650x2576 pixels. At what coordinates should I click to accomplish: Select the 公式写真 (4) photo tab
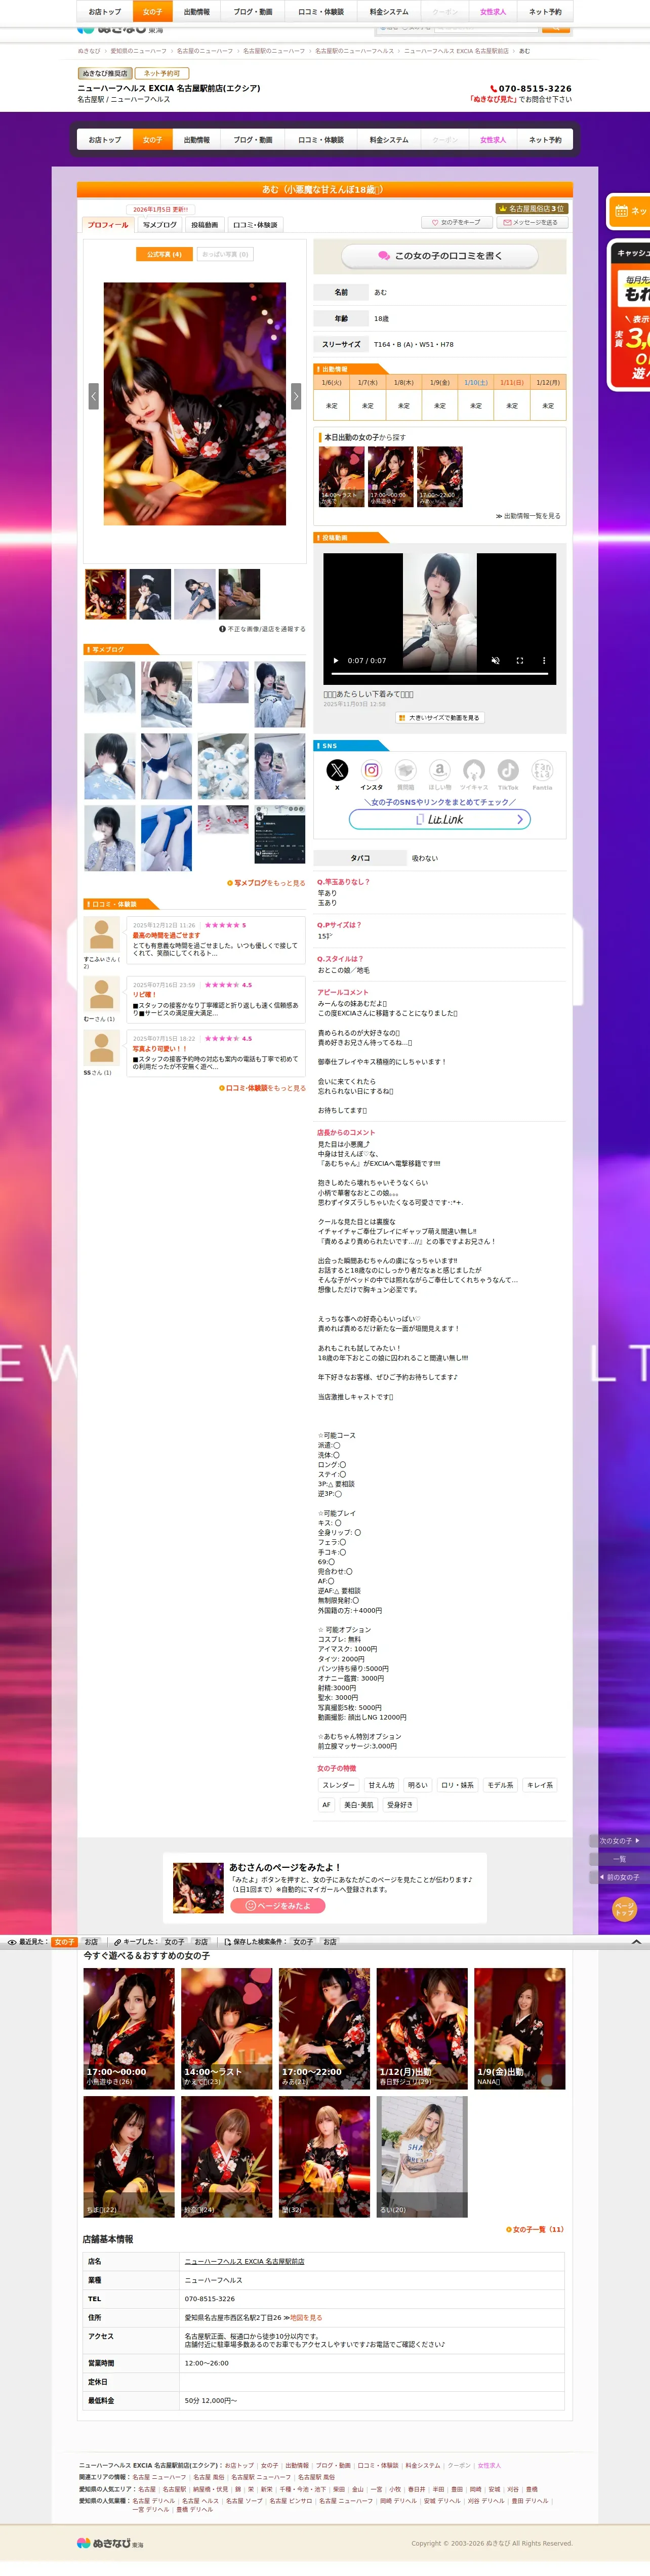pos(164,254)
